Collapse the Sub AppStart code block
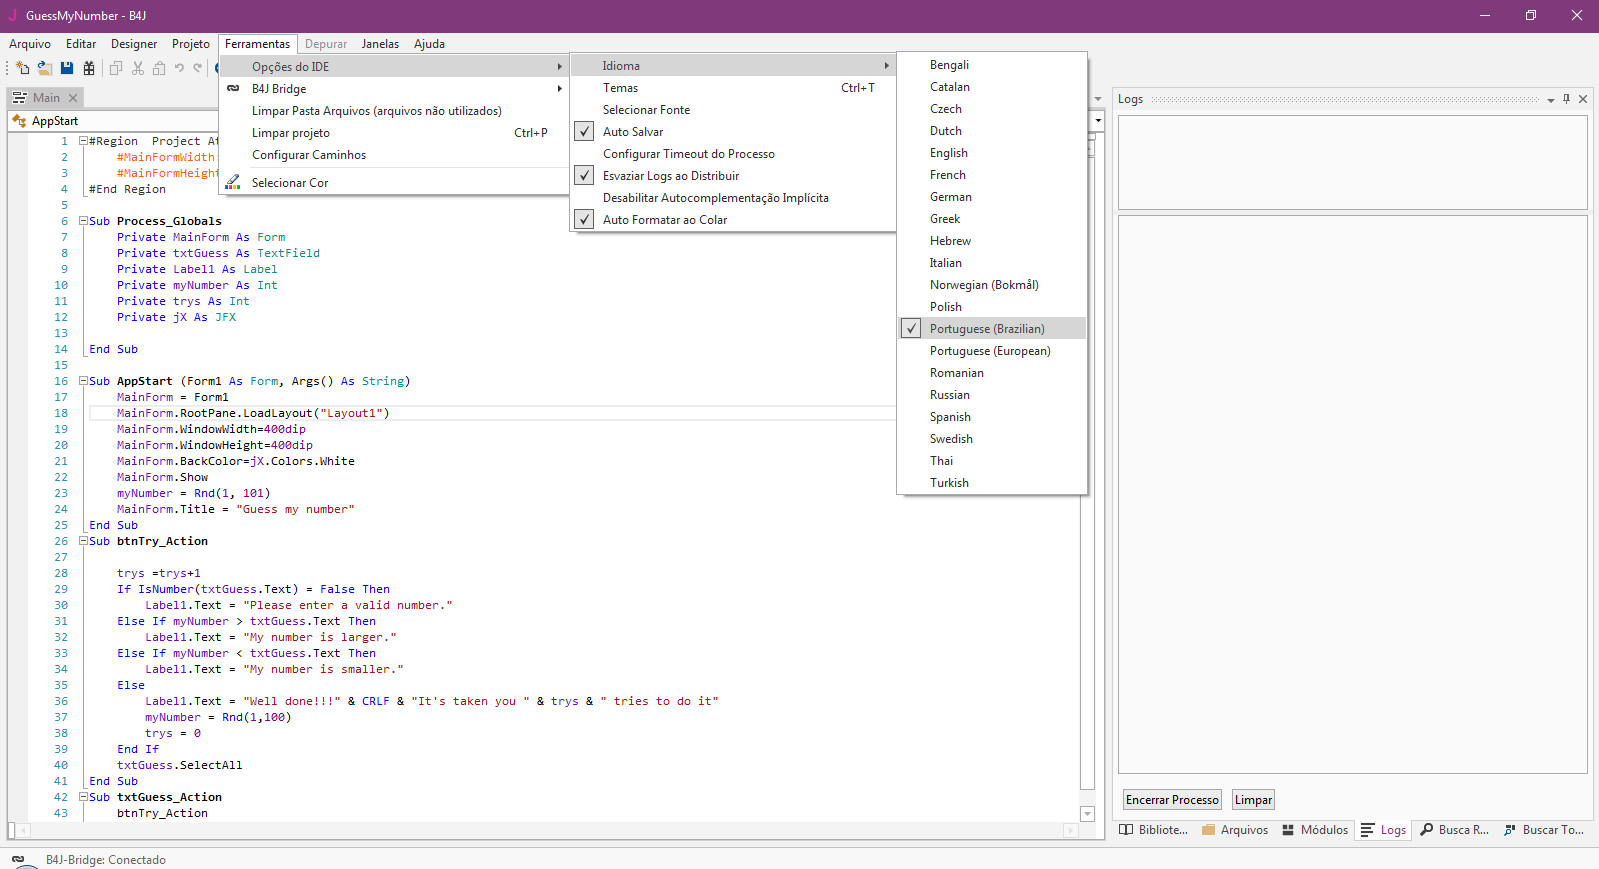 [x=84, y=381]
